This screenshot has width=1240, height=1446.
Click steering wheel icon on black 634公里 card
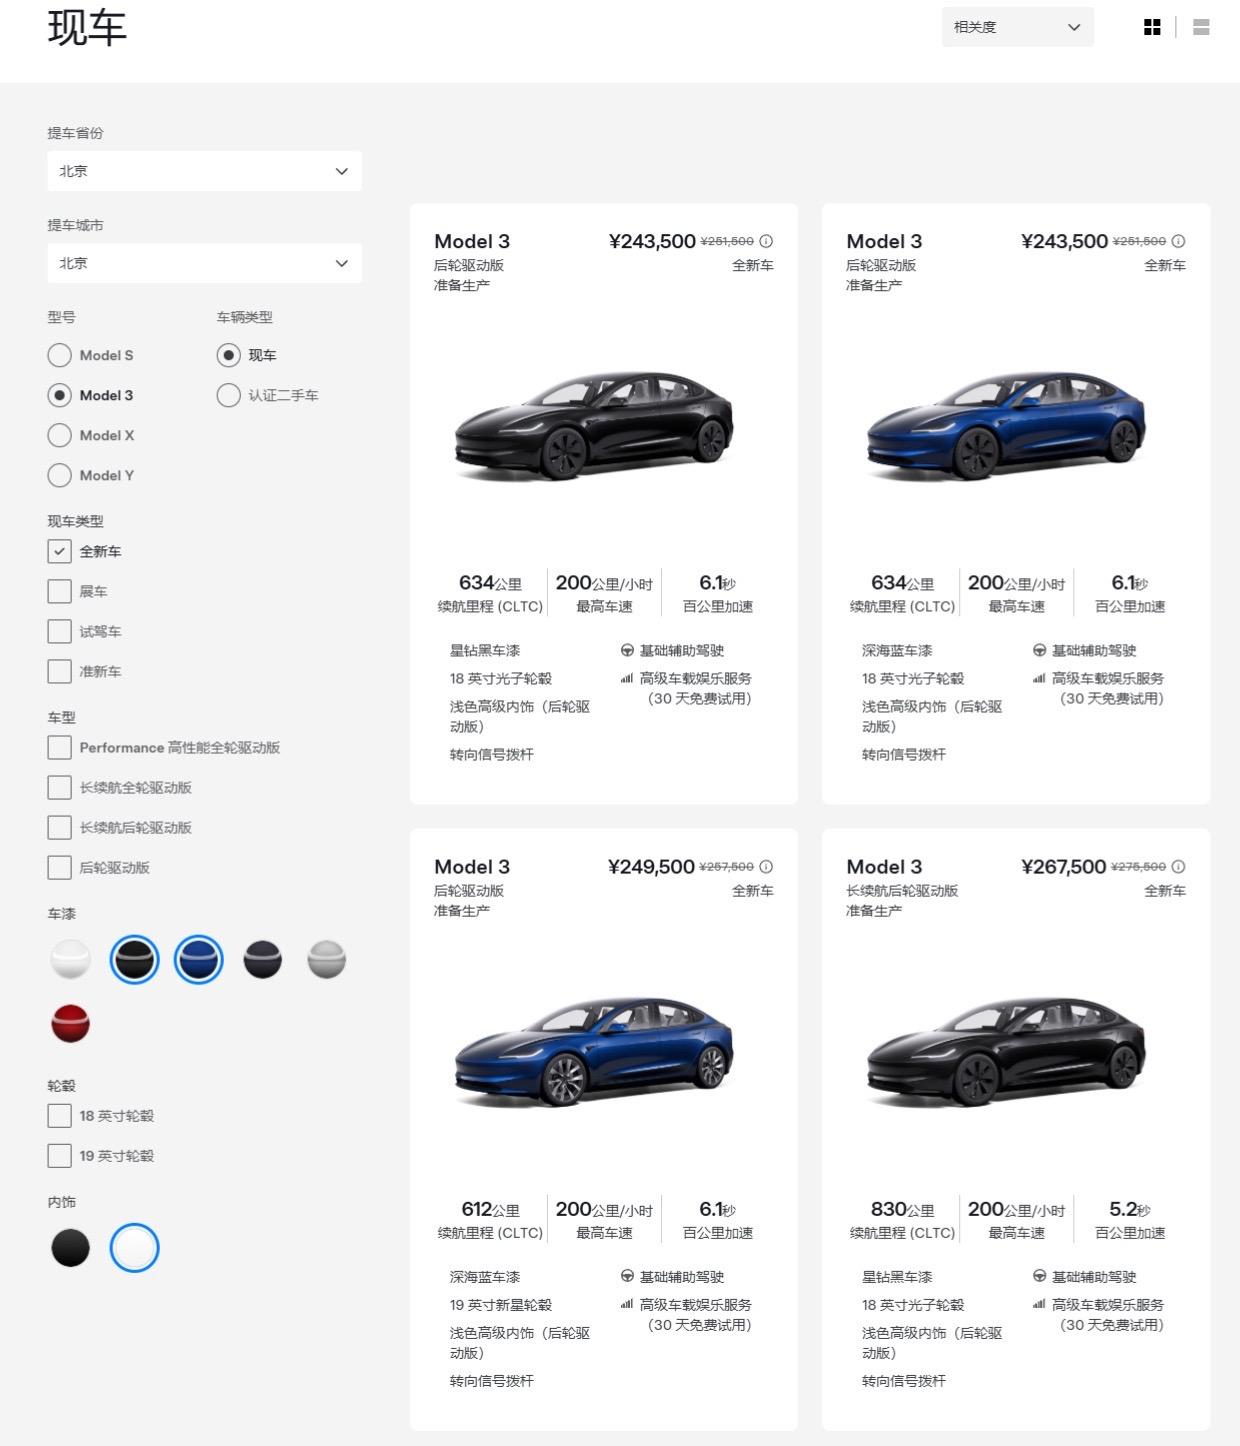click(627, 651)
